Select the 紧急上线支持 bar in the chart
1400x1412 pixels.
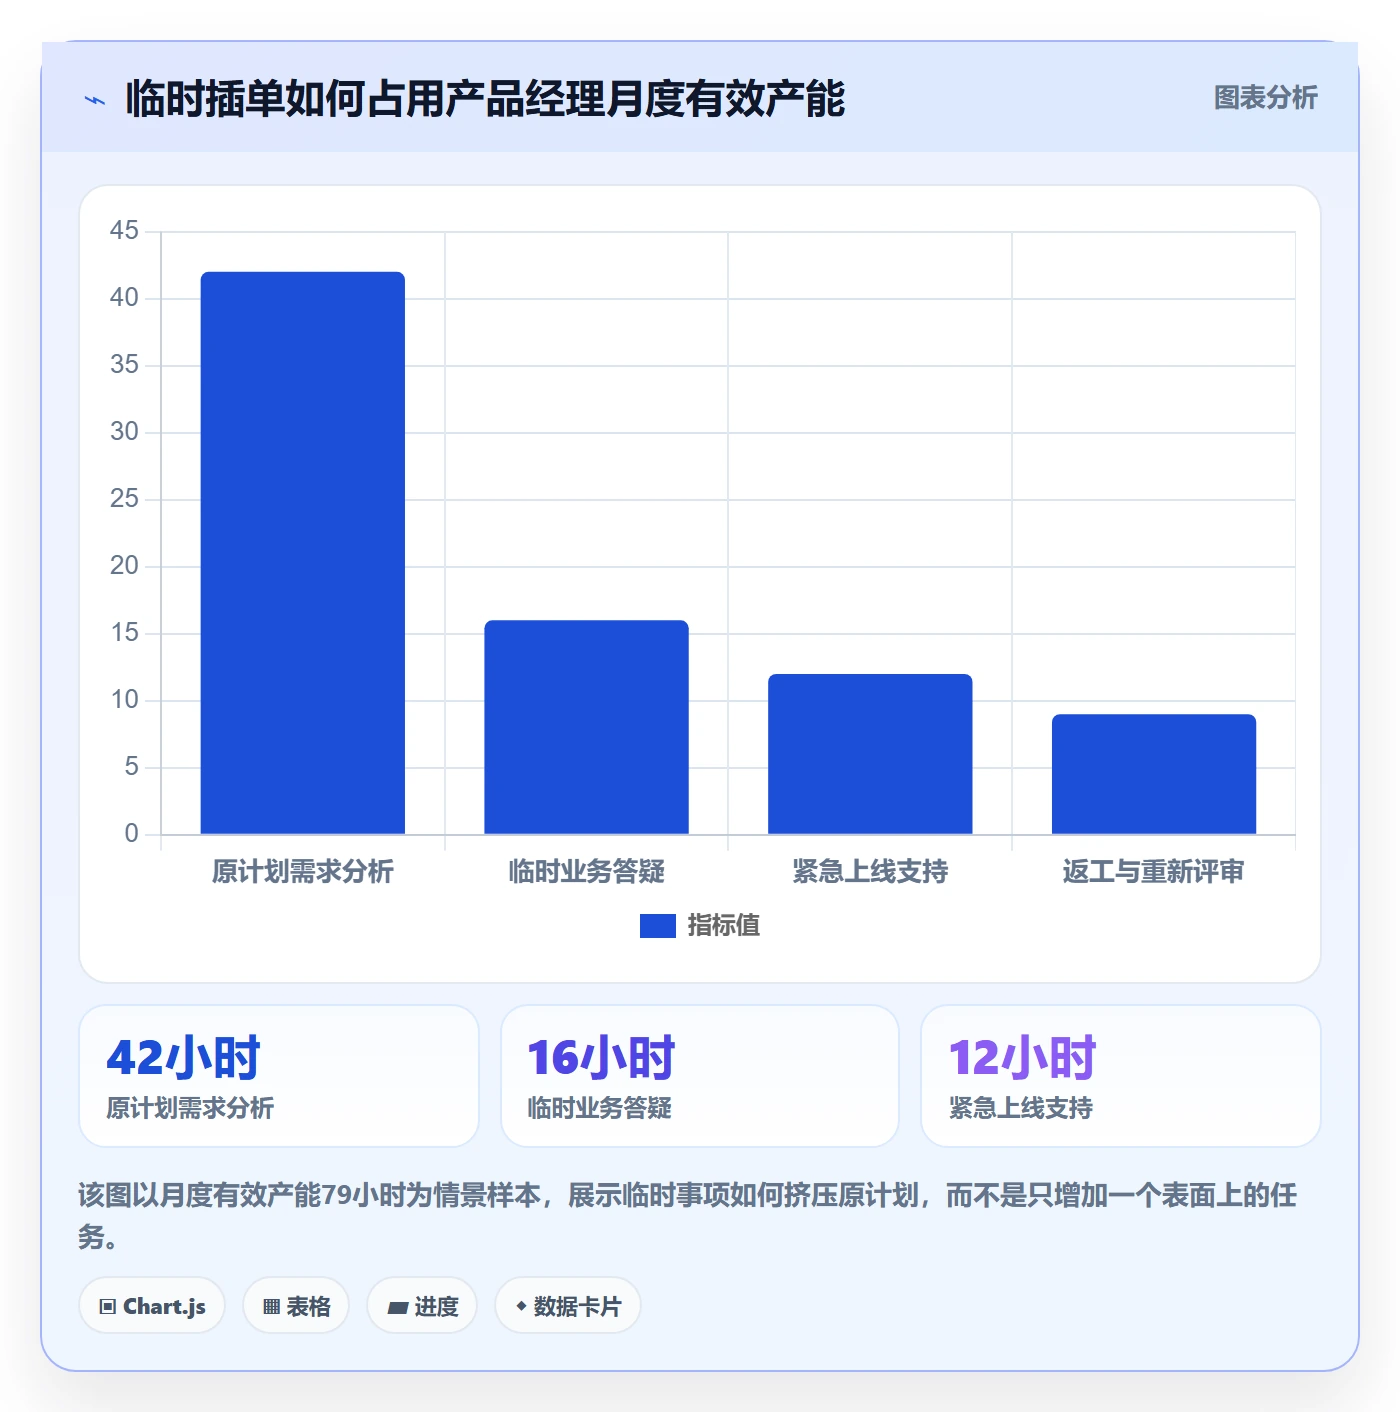[870, 754]
